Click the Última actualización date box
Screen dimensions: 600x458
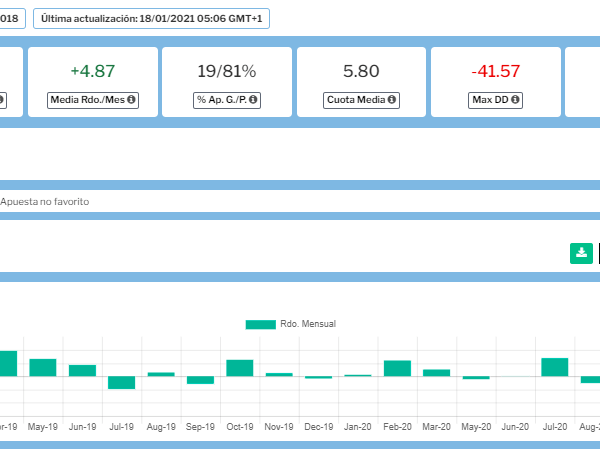tap(152, 18)
